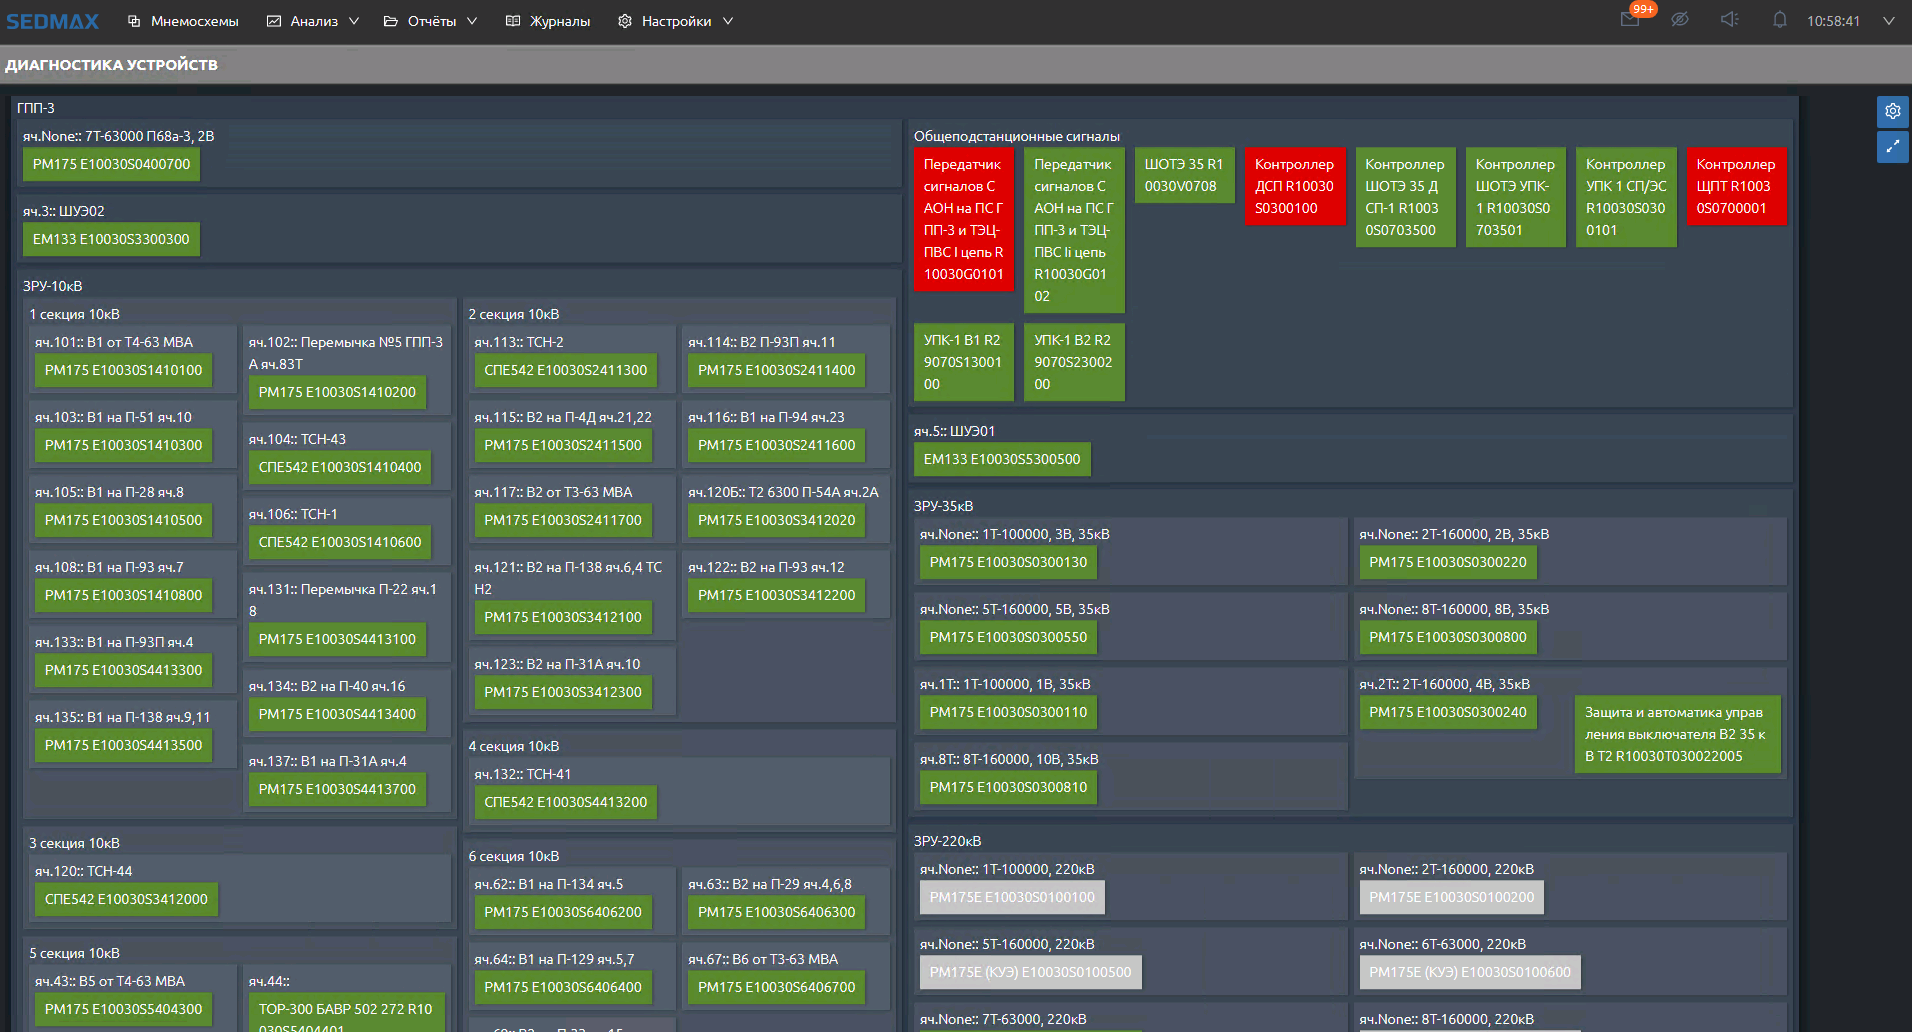Select red tile Контроллер ЩПТ R10030S0700001
Viewport: 1912px width, 1032px height.
tap(1735, 186)
